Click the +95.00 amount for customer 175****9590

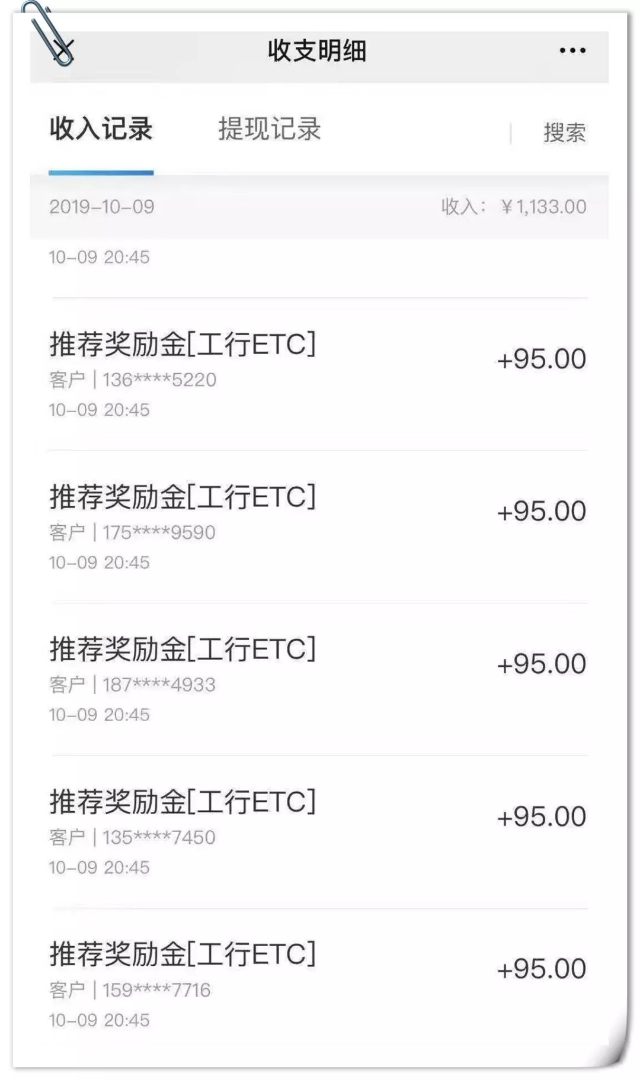pyautogui.click(x=541, y=512)
